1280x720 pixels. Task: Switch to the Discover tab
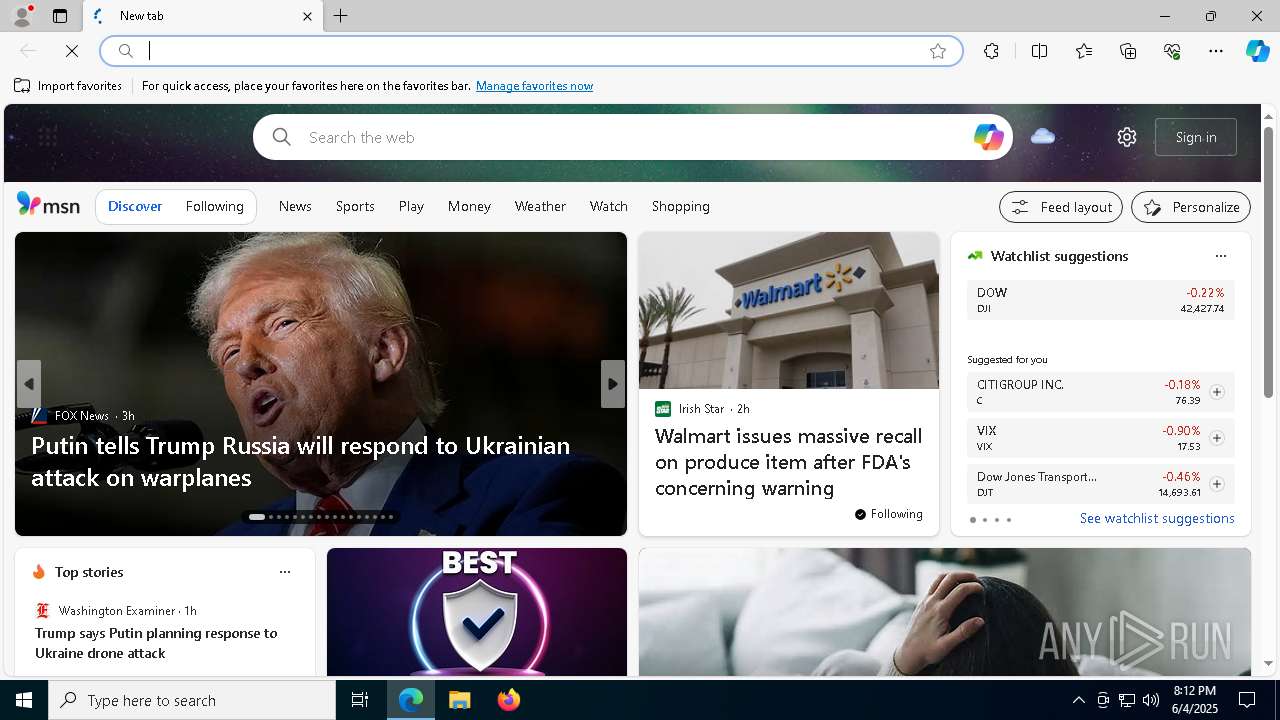(135, 206)
